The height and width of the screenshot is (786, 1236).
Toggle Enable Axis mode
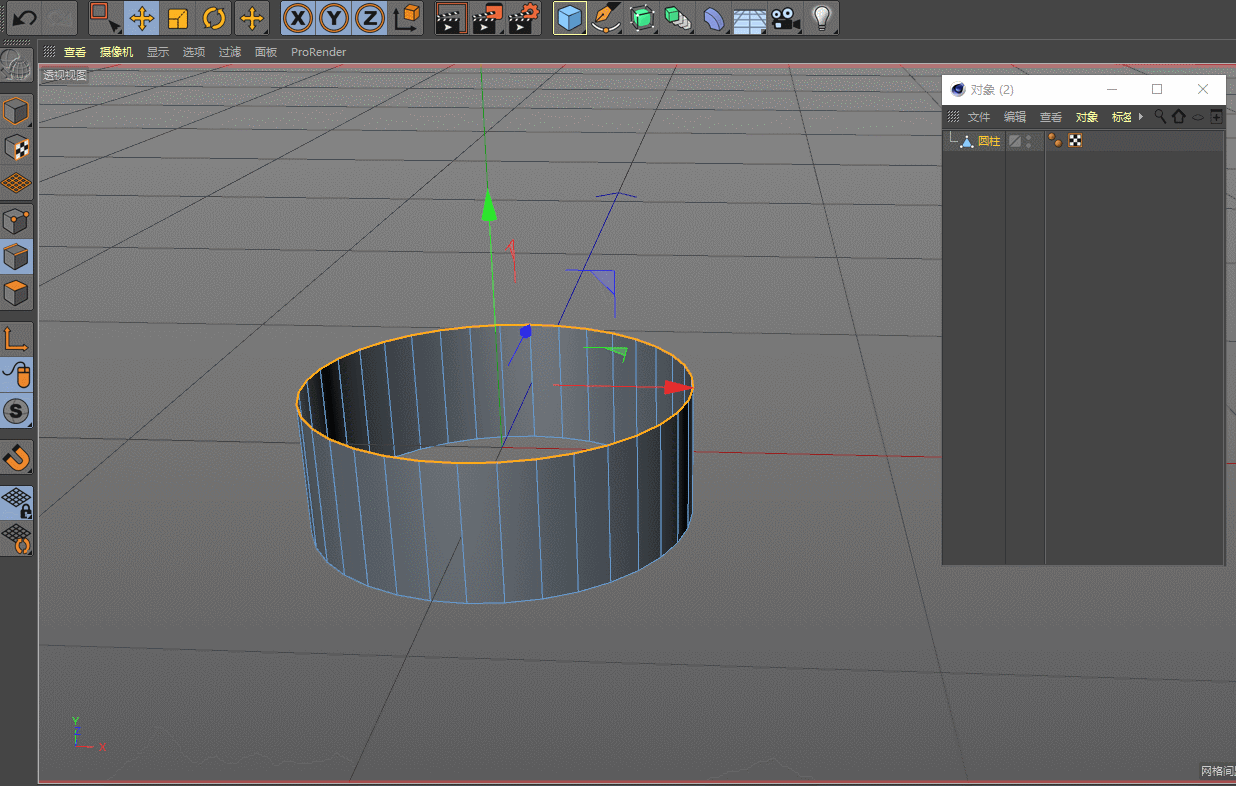coord(16,339)
